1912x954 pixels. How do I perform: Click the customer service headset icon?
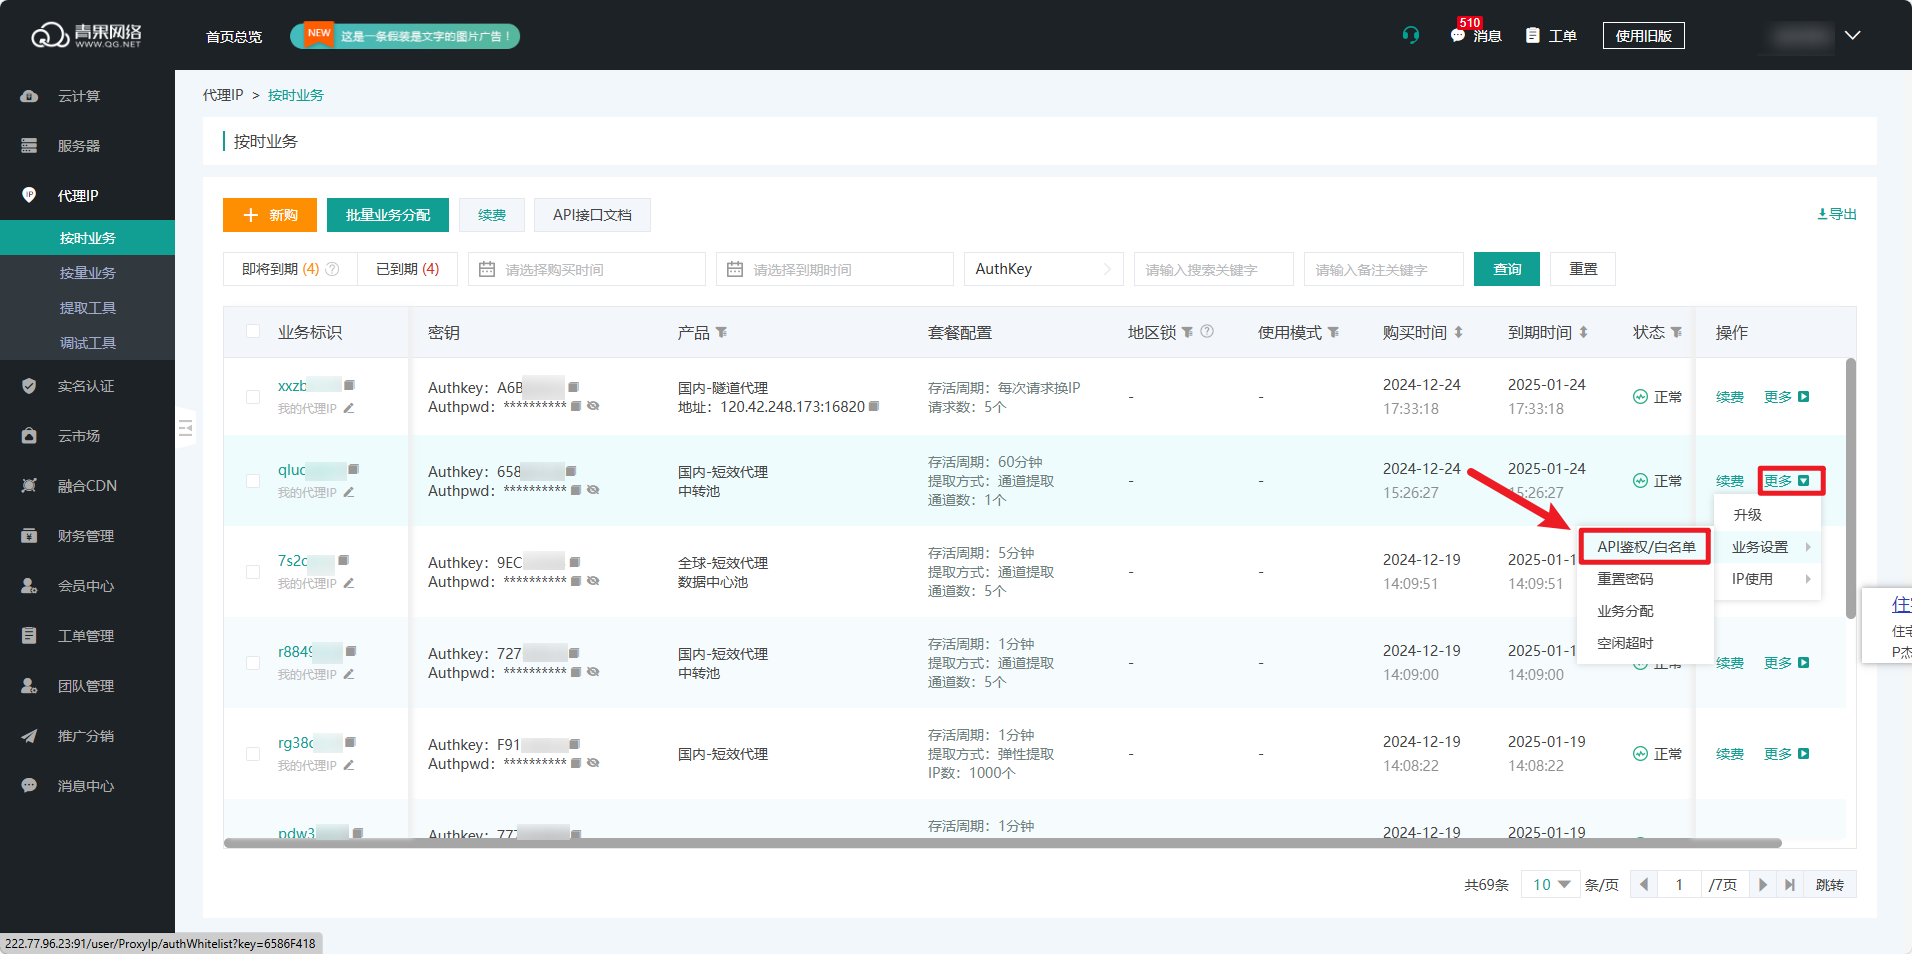[x=1411, y=35]
